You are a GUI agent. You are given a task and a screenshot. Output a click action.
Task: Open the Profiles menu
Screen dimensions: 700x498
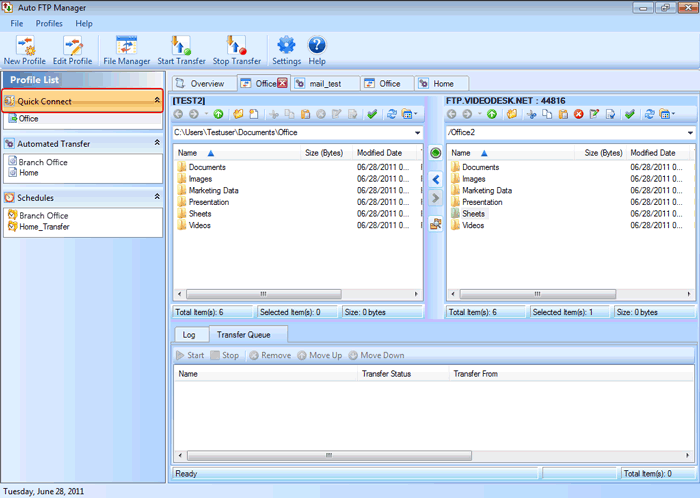click(x=48, y=23)
